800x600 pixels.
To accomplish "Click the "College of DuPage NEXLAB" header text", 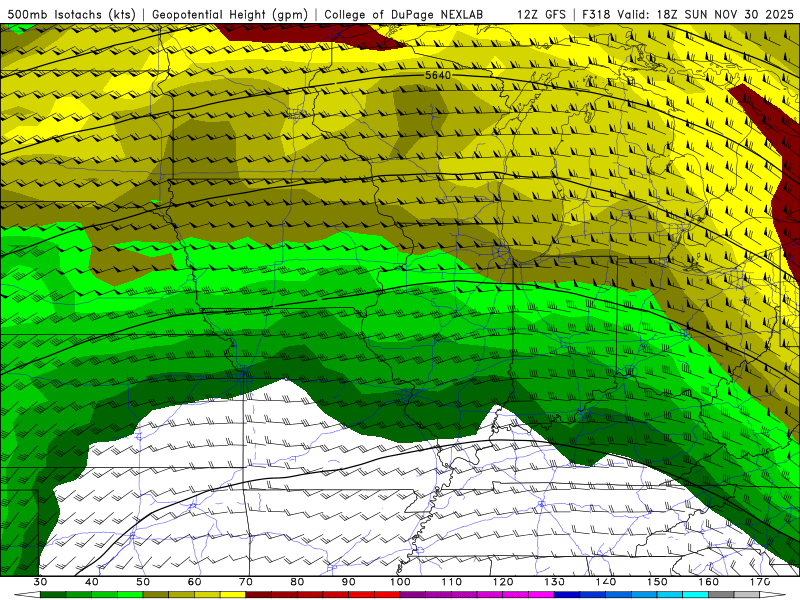I will pyautogui.click(x=404, y=14).
